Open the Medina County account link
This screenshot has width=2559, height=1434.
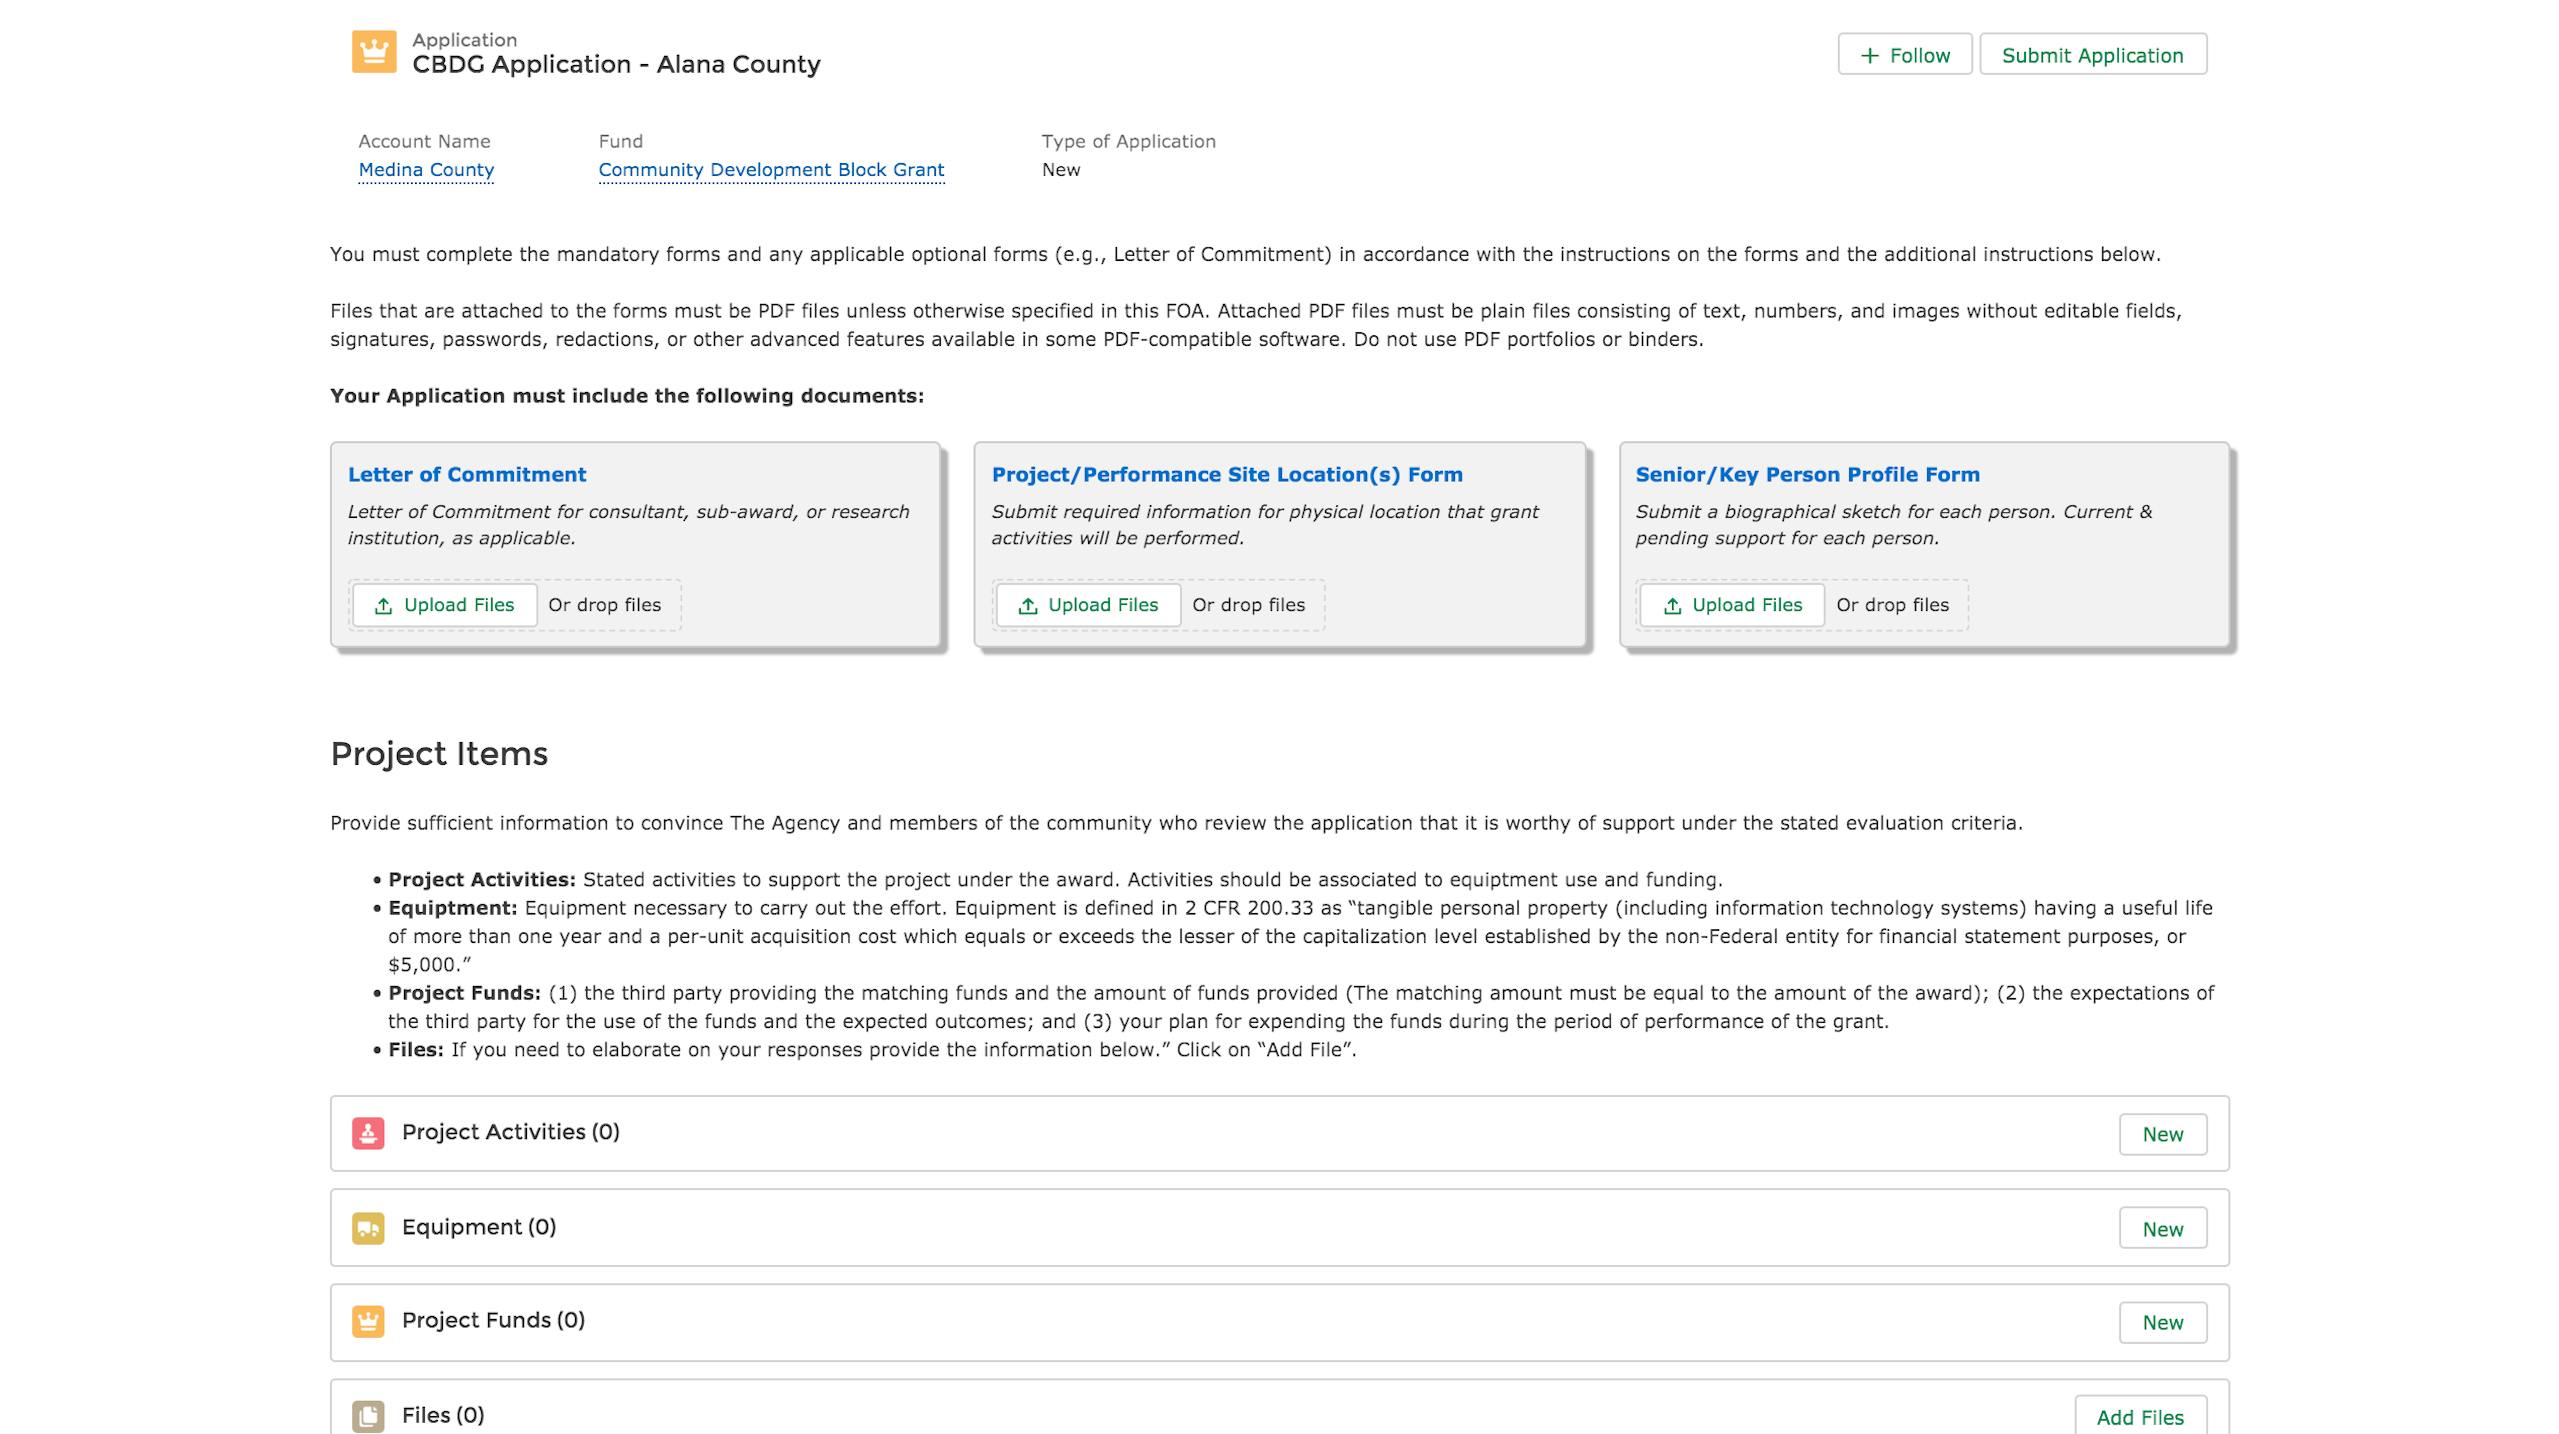[426, 170]
